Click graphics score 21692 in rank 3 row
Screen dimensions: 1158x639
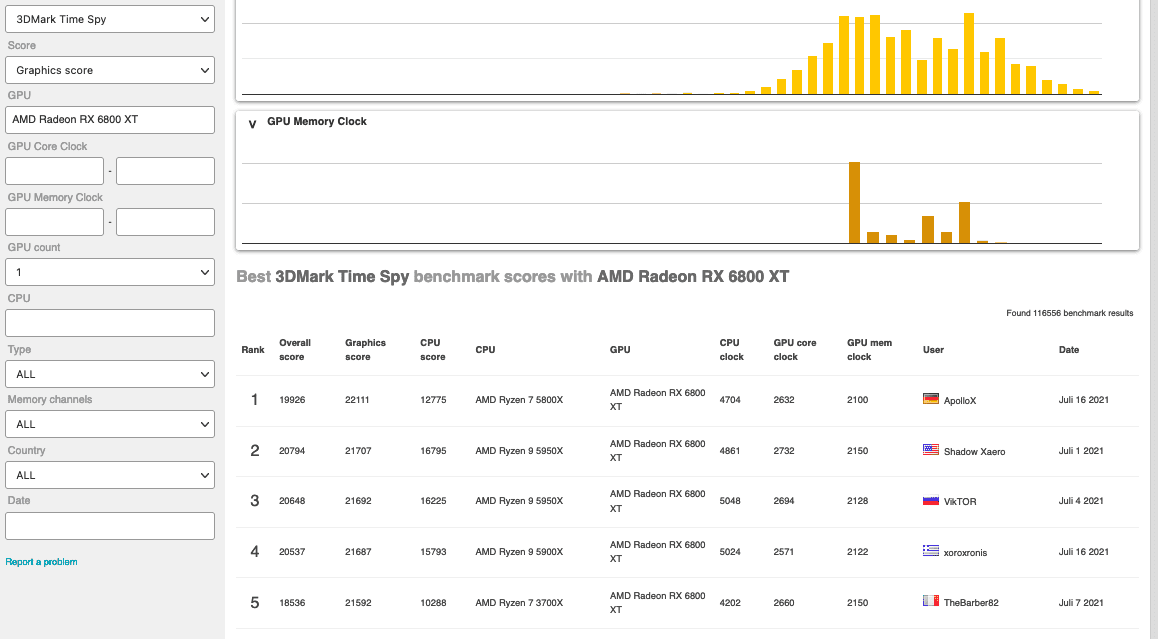(x=358, y=501)
